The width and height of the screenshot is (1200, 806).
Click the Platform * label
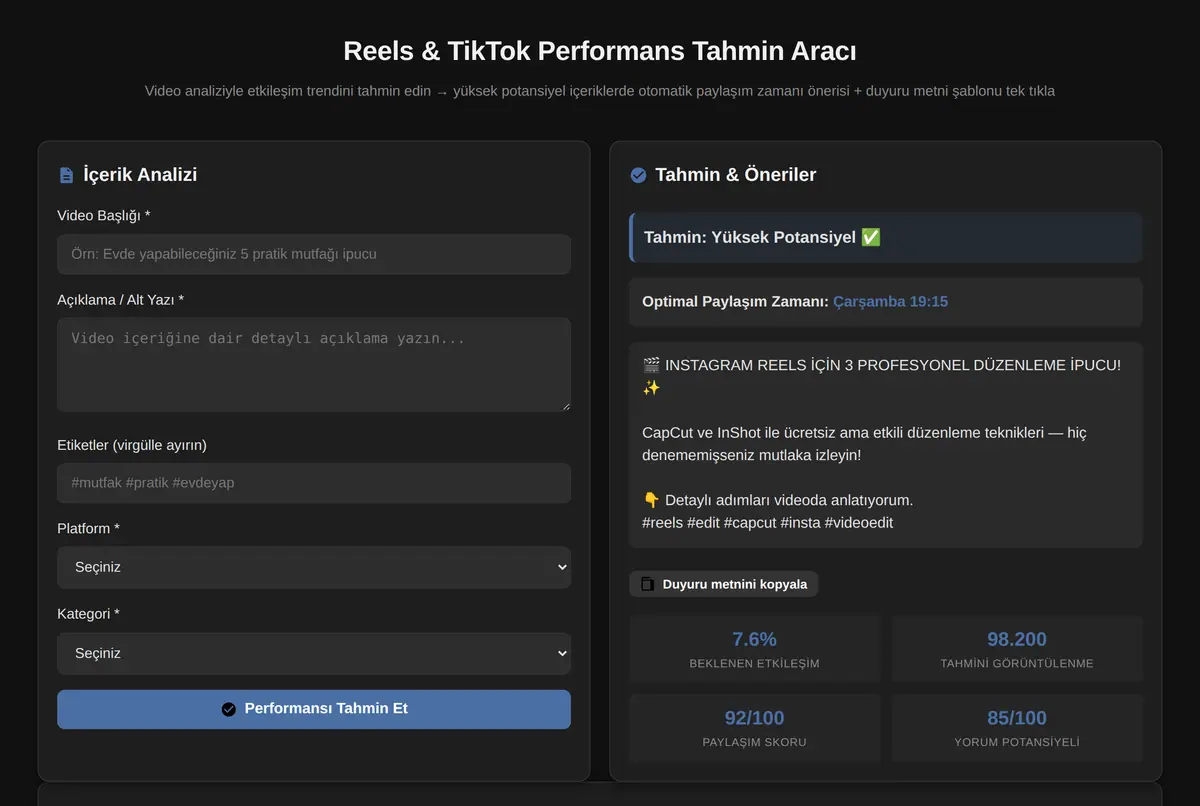pos(88,528)
